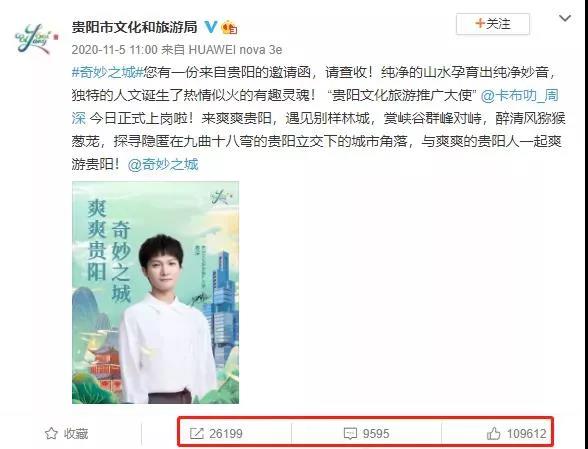Like the post with thumbs-up icon
The width and height of the screenshot is (588, 449).
point(493,433)
